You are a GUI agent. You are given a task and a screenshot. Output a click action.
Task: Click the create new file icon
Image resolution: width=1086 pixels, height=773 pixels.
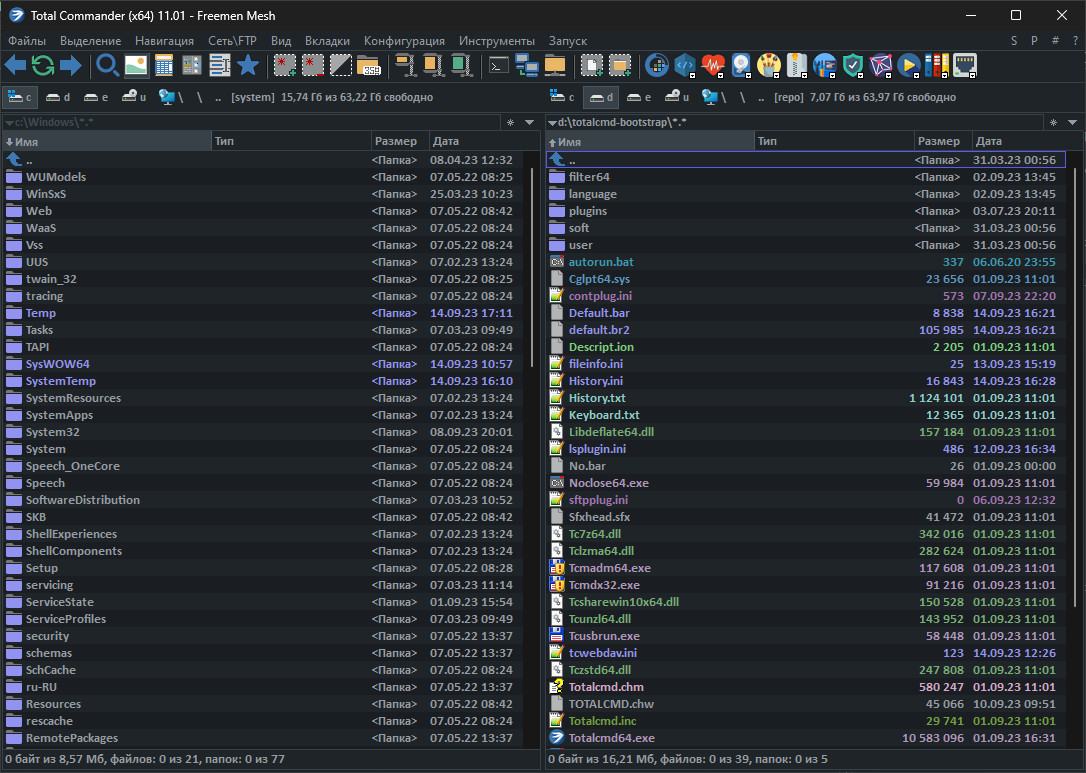(592, 66)
